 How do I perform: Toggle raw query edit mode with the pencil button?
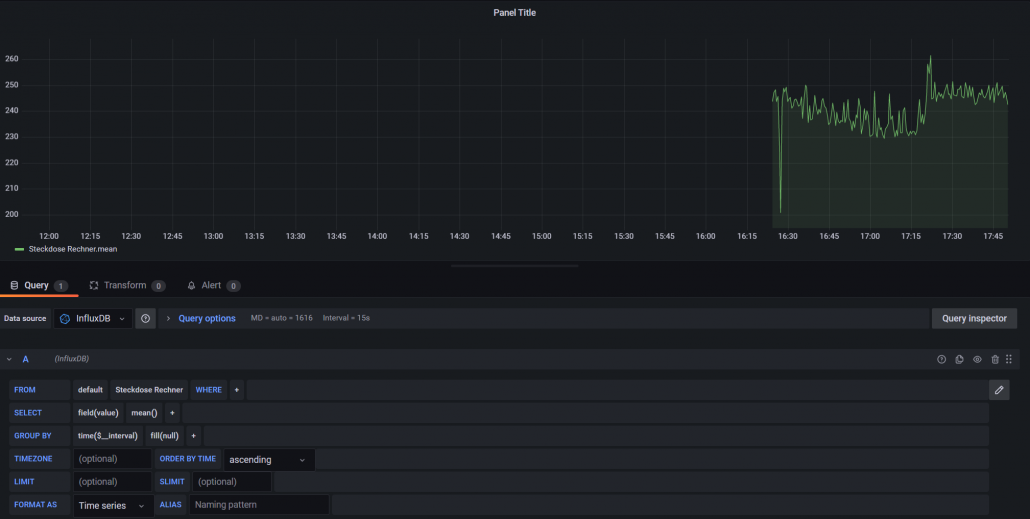click(x=999, y=390)
